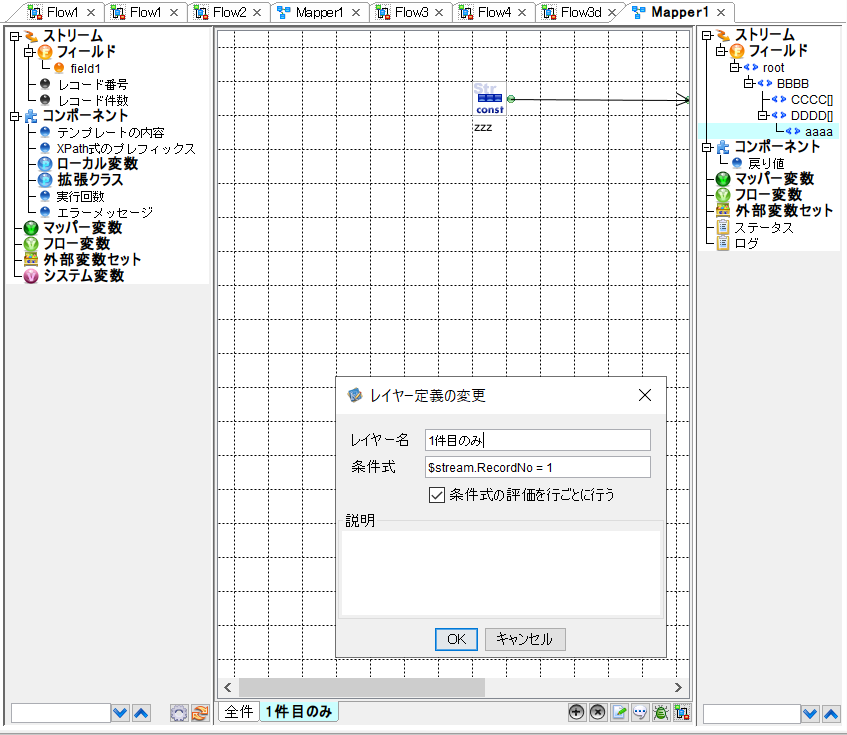Select the const node labeled zzz
This screenshot has height=735, width=847.
click(490, 99)
